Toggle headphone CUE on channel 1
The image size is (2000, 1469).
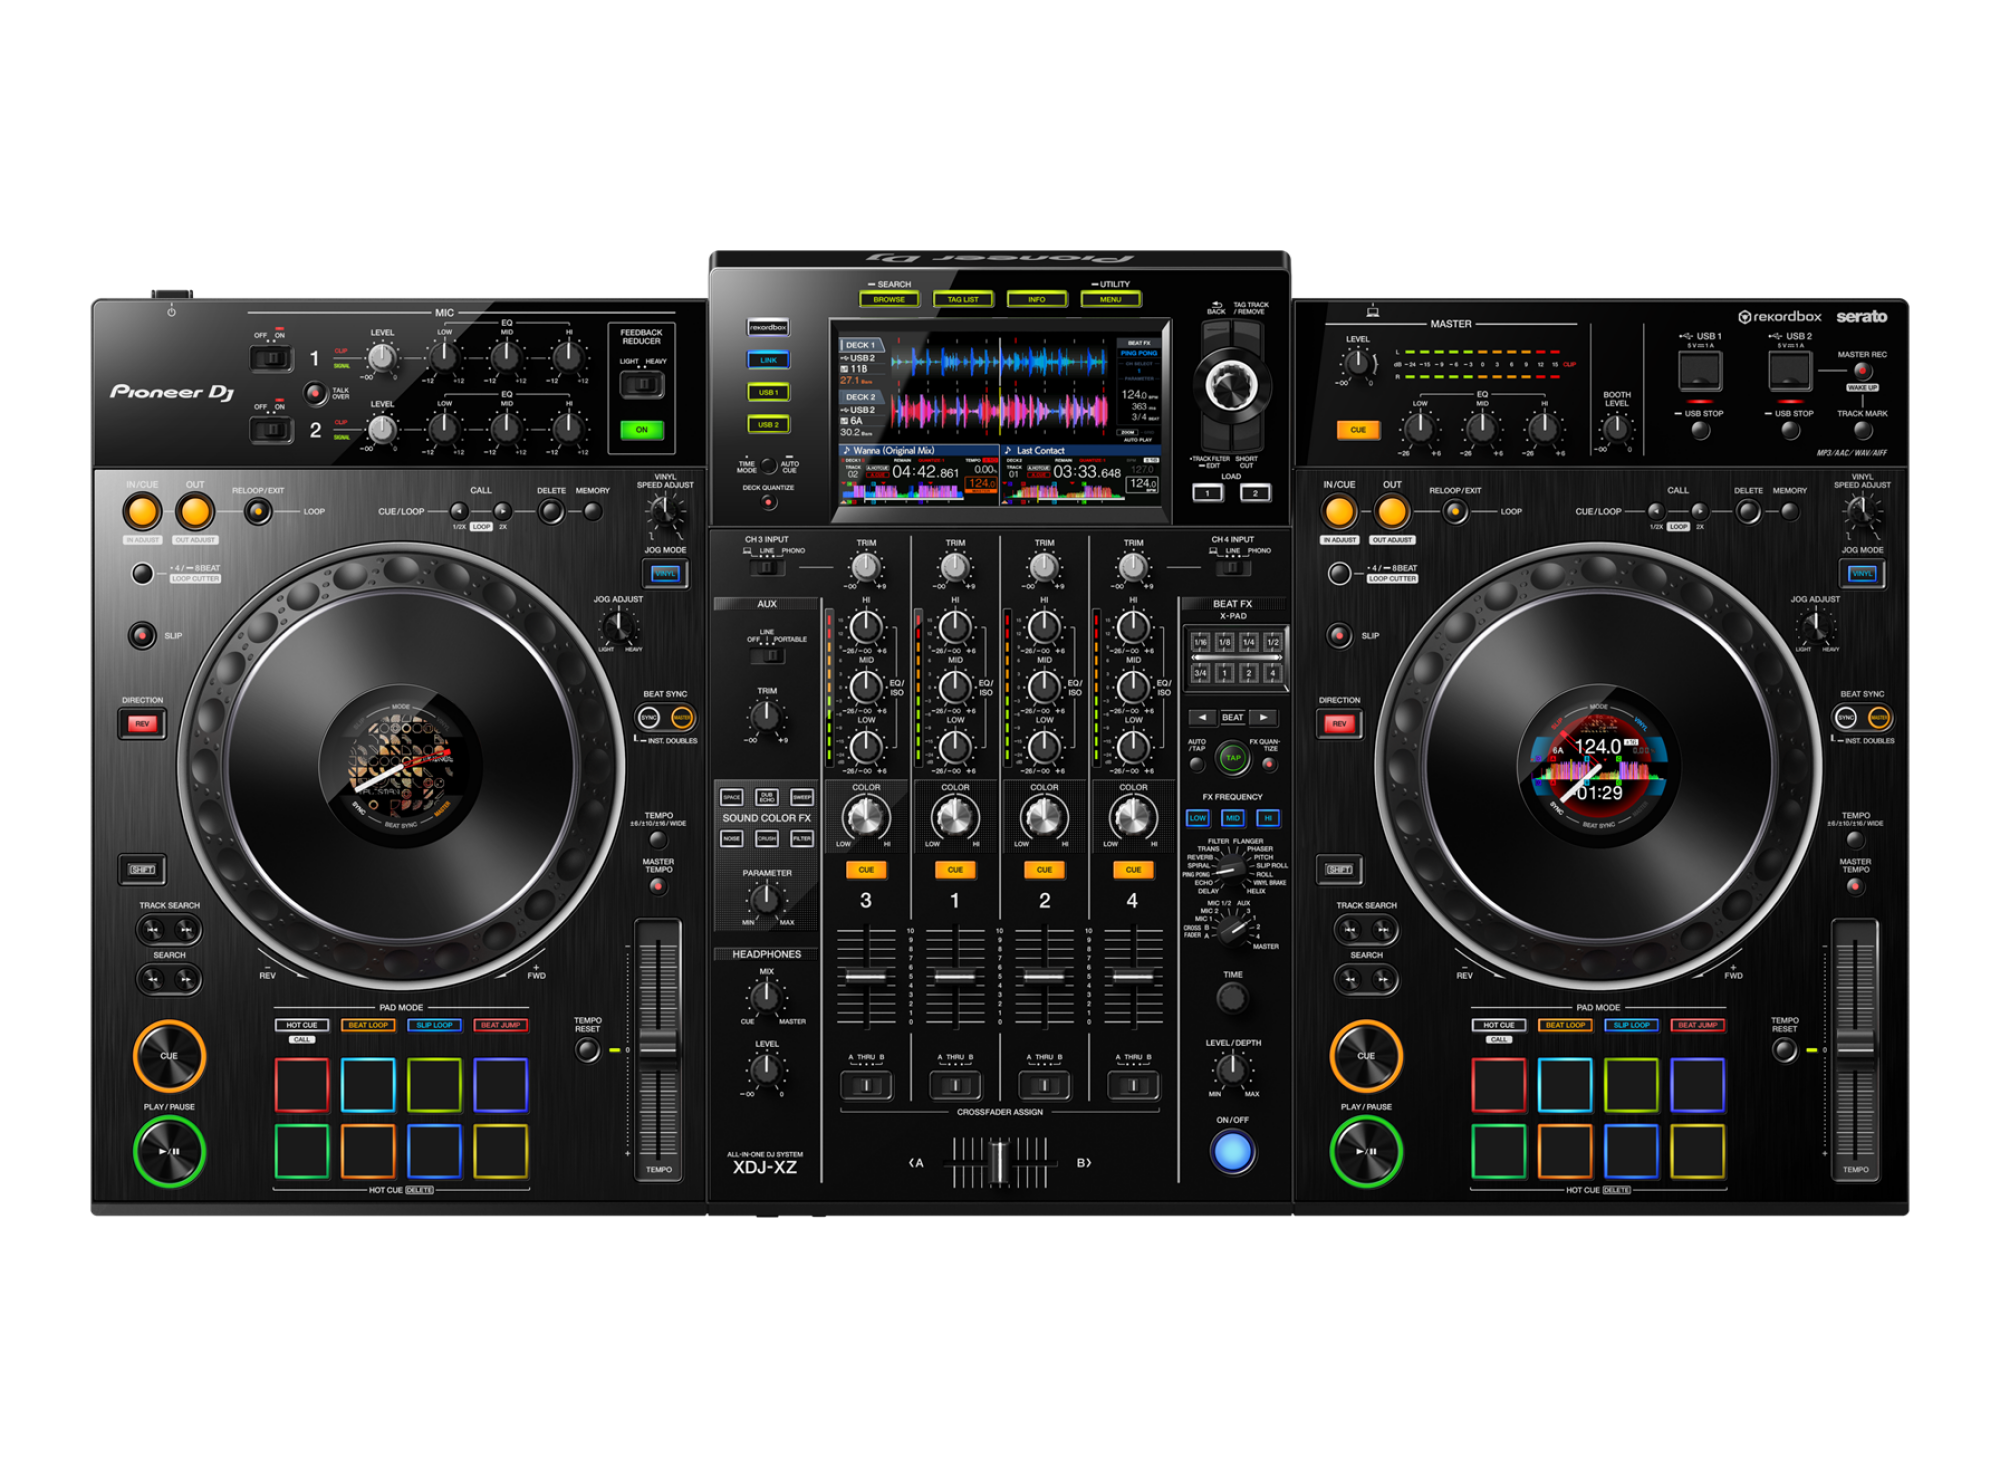point(955,869)
